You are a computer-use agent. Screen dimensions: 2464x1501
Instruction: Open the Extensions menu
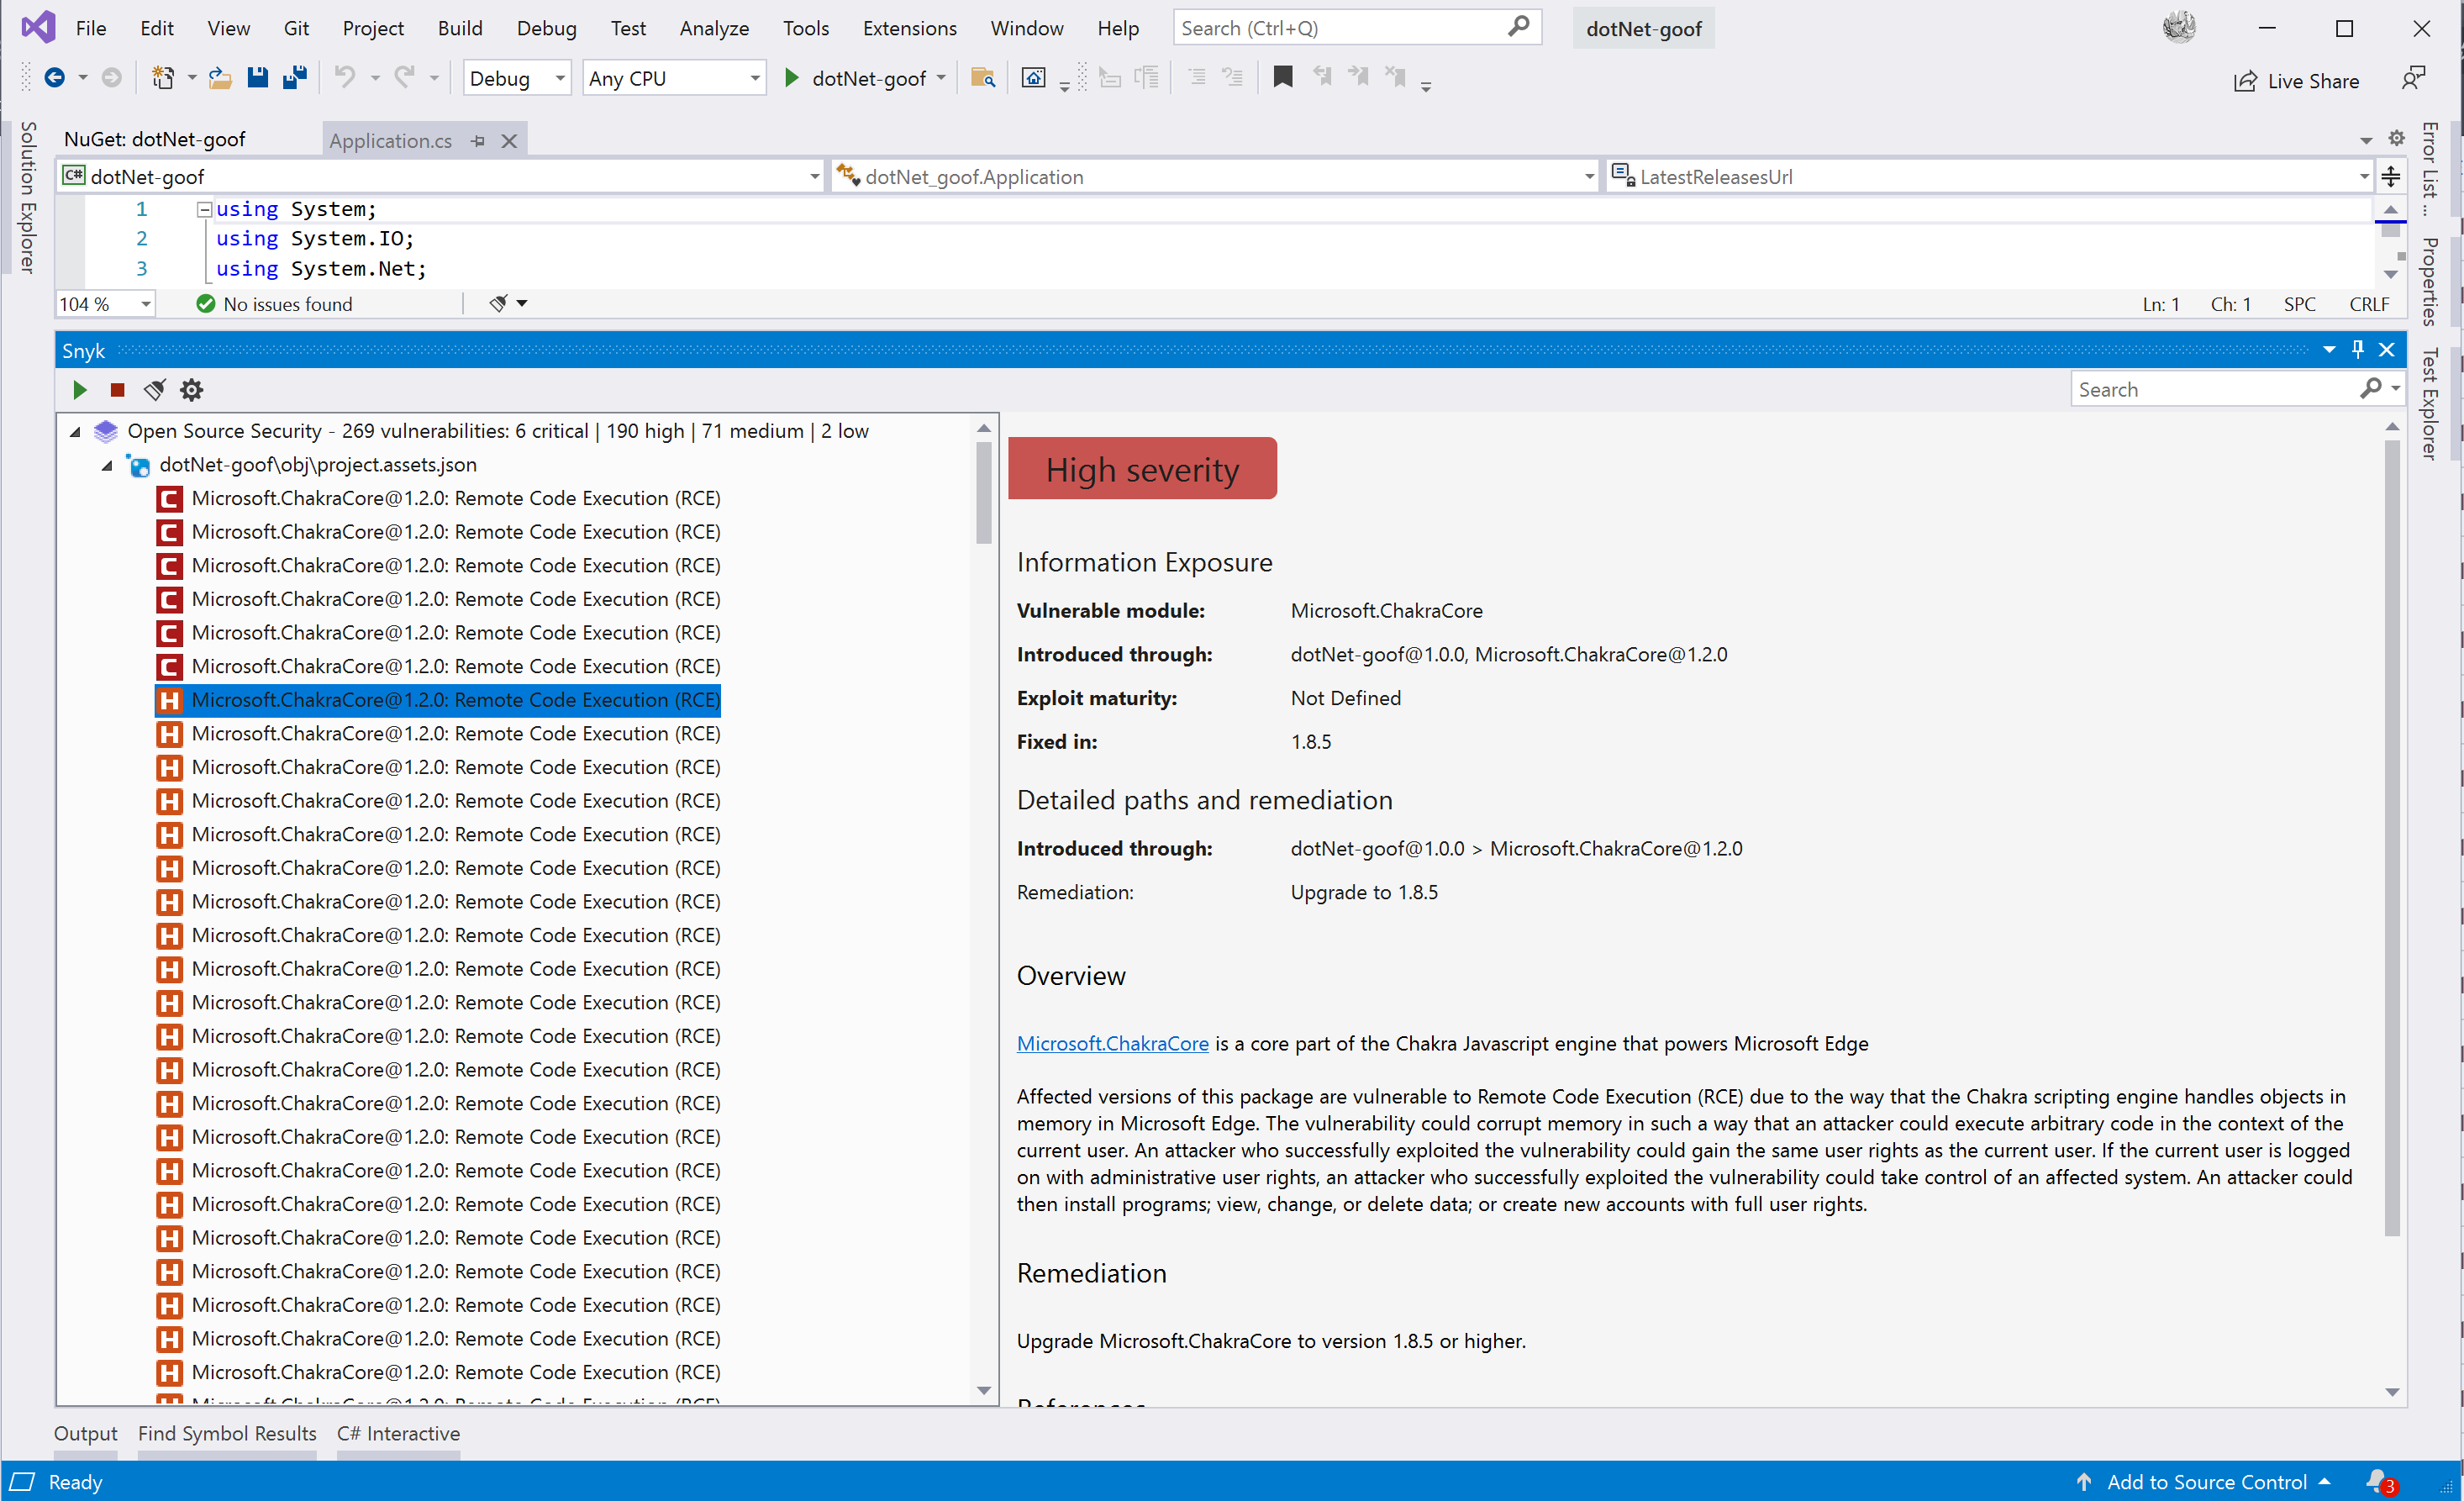point(909,28)
